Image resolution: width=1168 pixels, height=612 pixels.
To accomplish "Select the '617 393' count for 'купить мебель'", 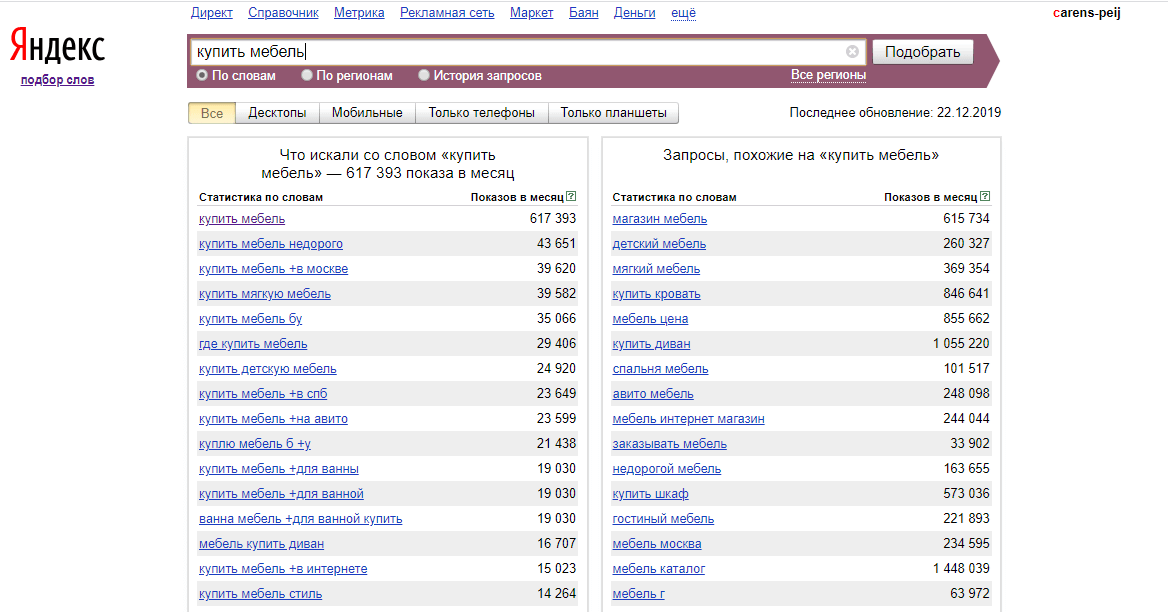I will pyautogui.click(x=553, y=219).
